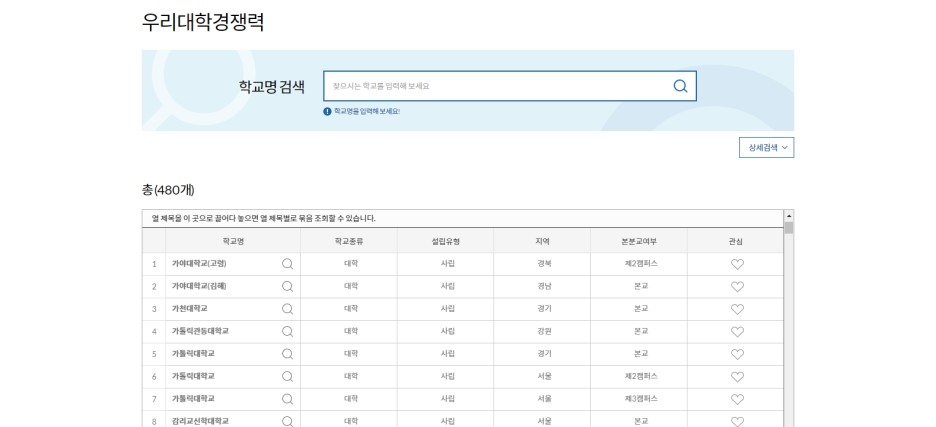Click the column grouping drop area bar

(x=463, y=219)
